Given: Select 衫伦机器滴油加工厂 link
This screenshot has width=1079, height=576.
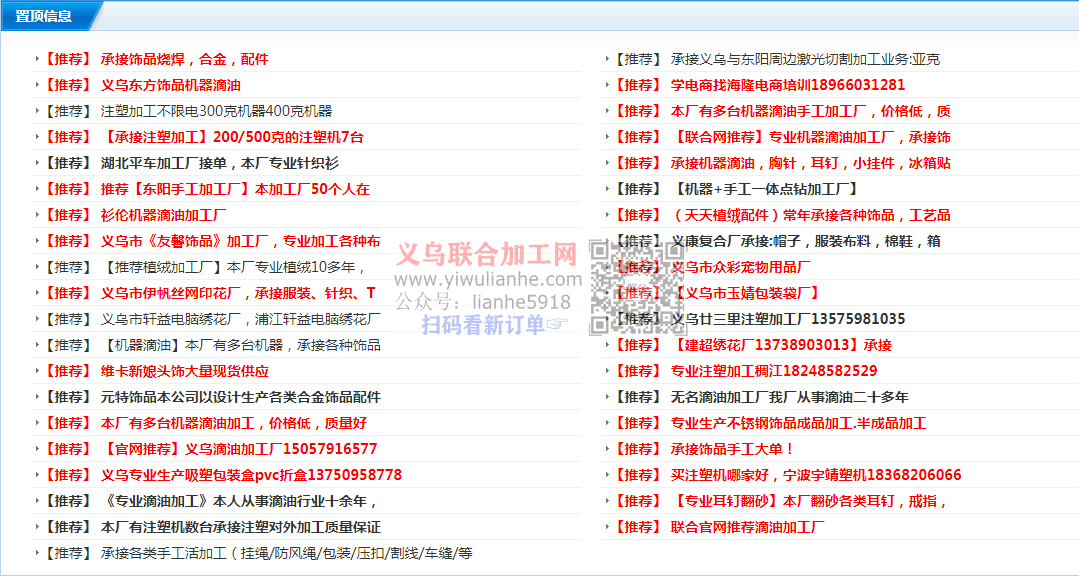Looking at the screenshot, I should tap(163, 215).
